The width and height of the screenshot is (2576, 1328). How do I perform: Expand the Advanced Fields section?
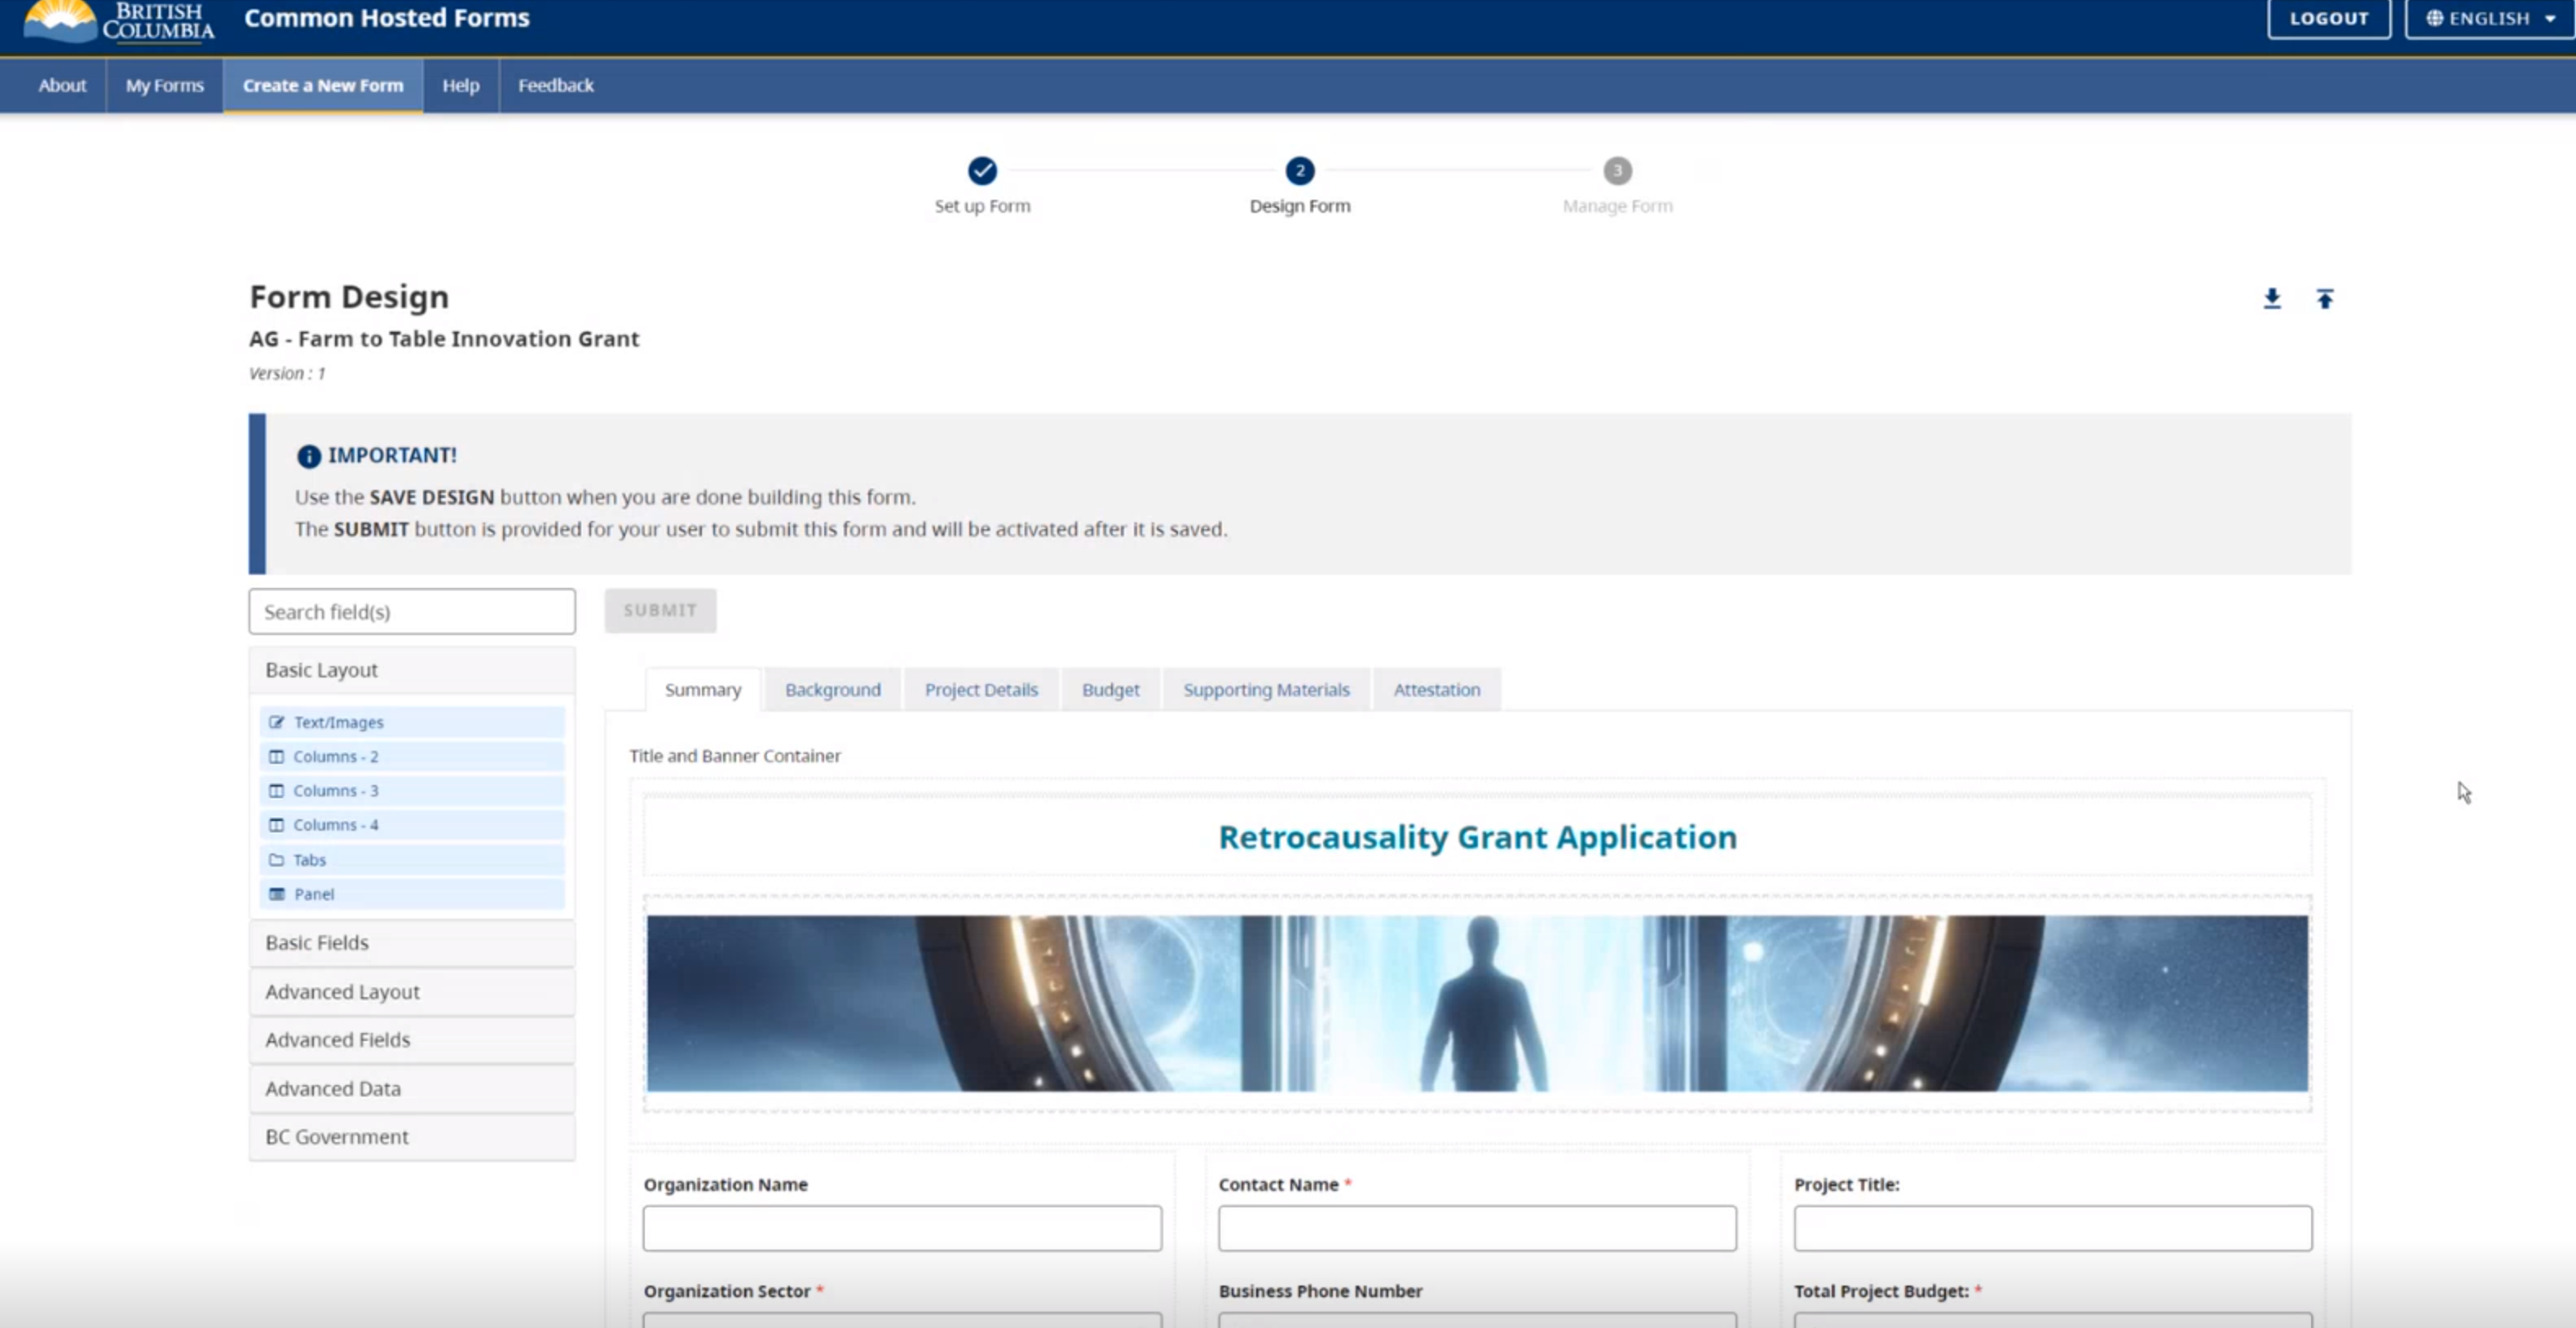coord(412,1040)
